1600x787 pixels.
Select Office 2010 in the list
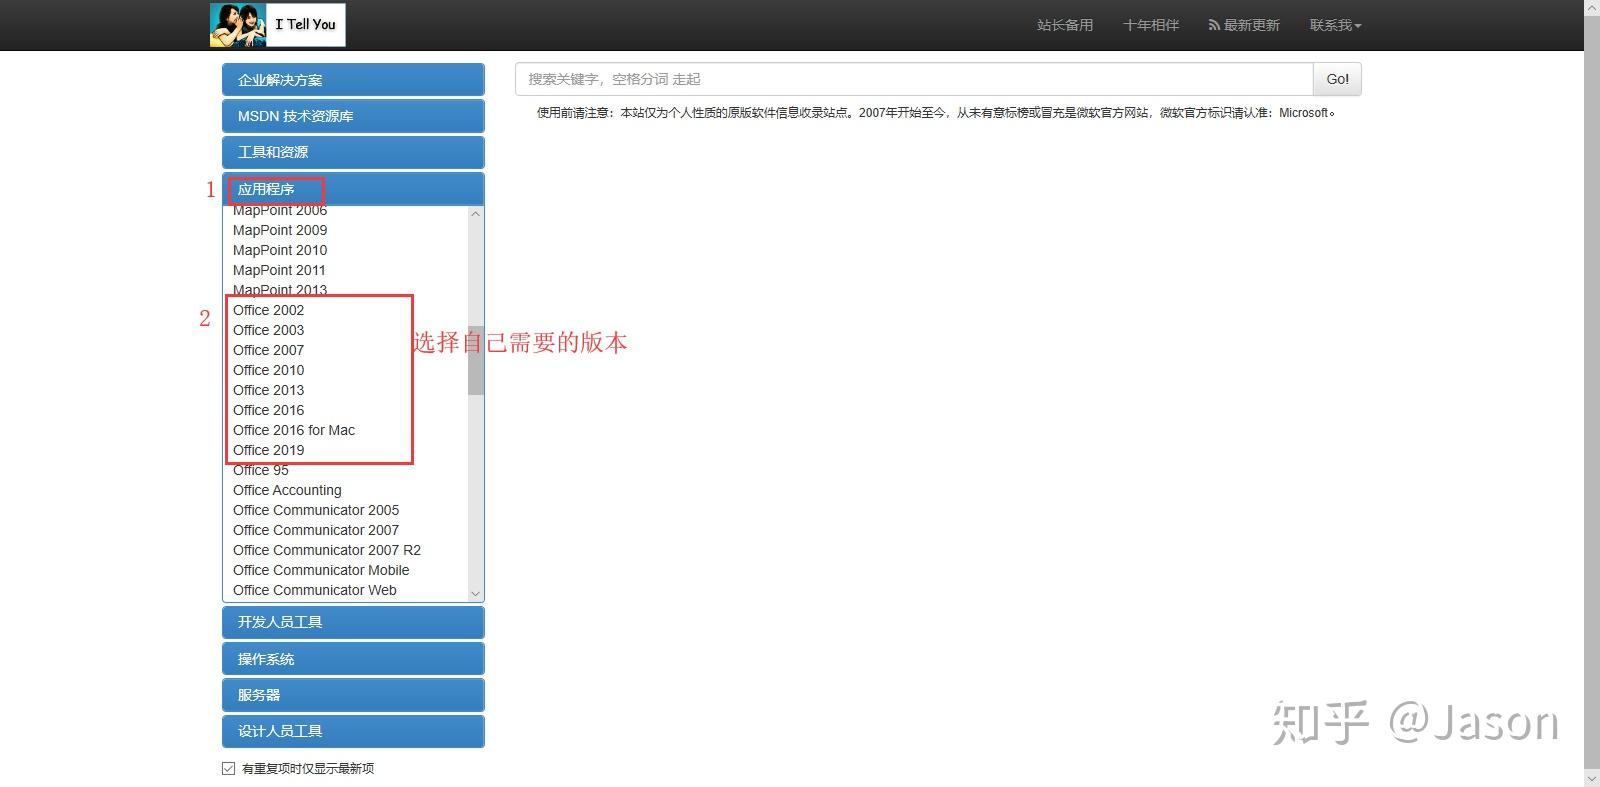coord(268,370)
